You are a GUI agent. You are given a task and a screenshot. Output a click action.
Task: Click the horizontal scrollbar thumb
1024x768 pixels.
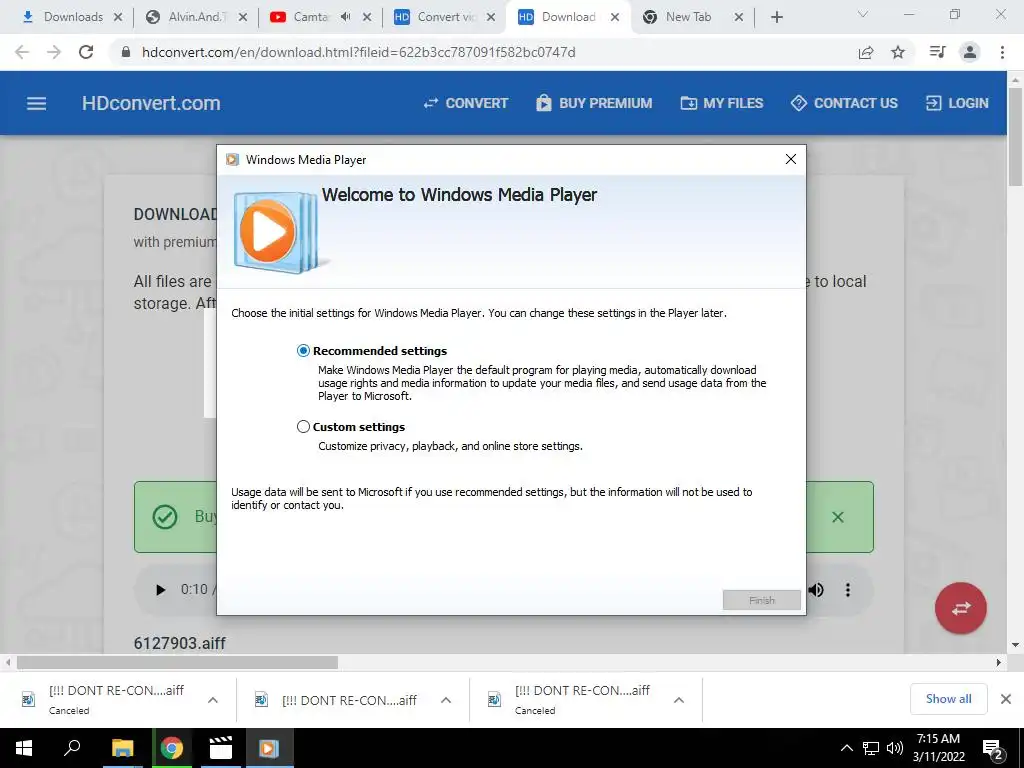pos(177,662)
